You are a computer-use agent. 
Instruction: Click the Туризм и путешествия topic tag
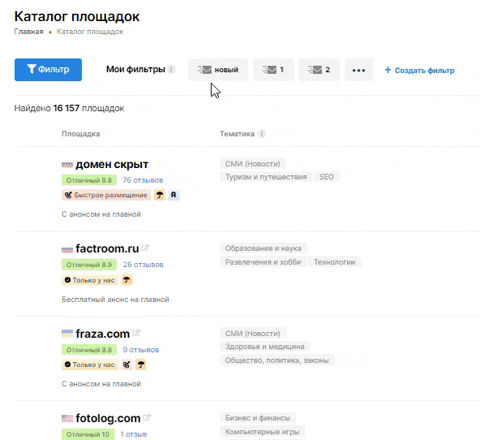tap(266, 177)
